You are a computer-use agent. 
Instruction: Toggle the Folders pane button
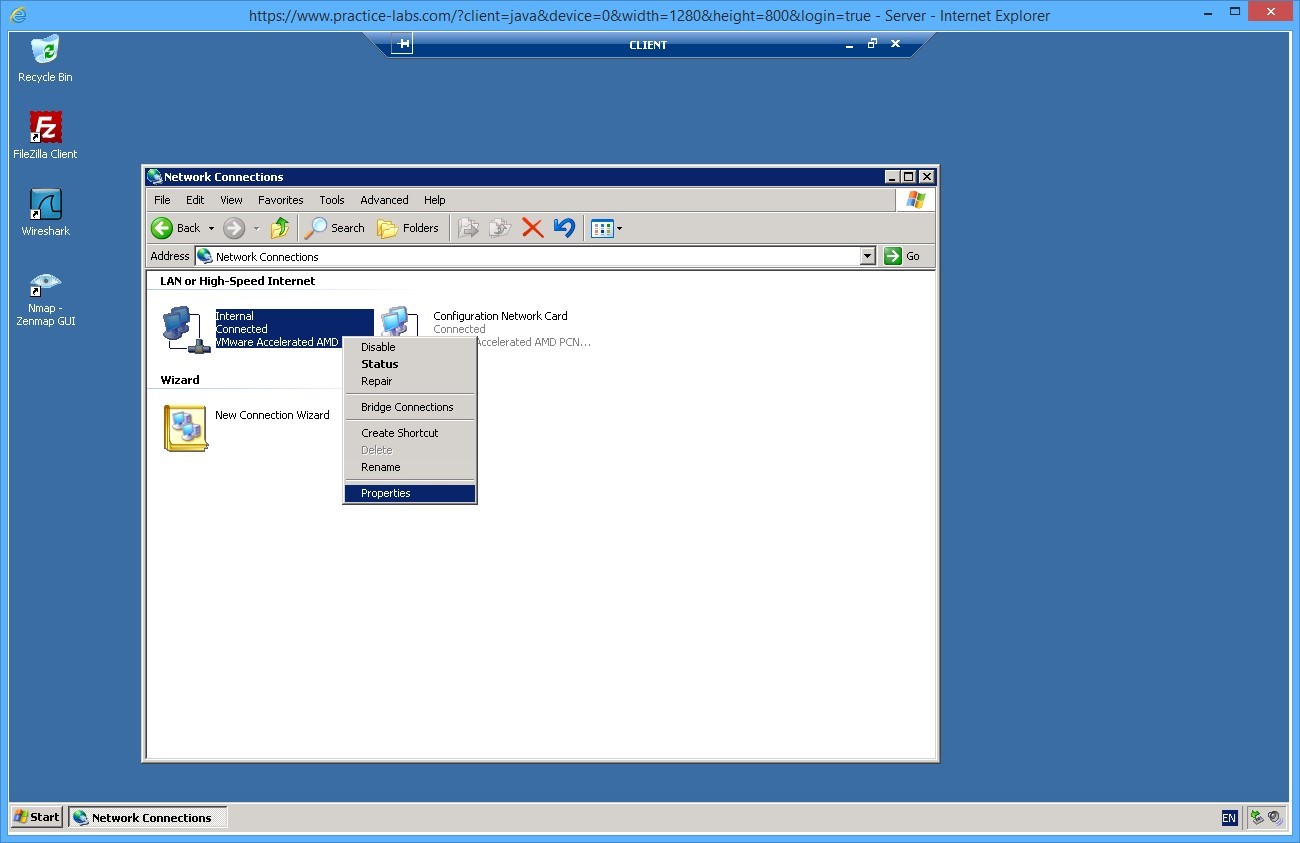(408, 228)
